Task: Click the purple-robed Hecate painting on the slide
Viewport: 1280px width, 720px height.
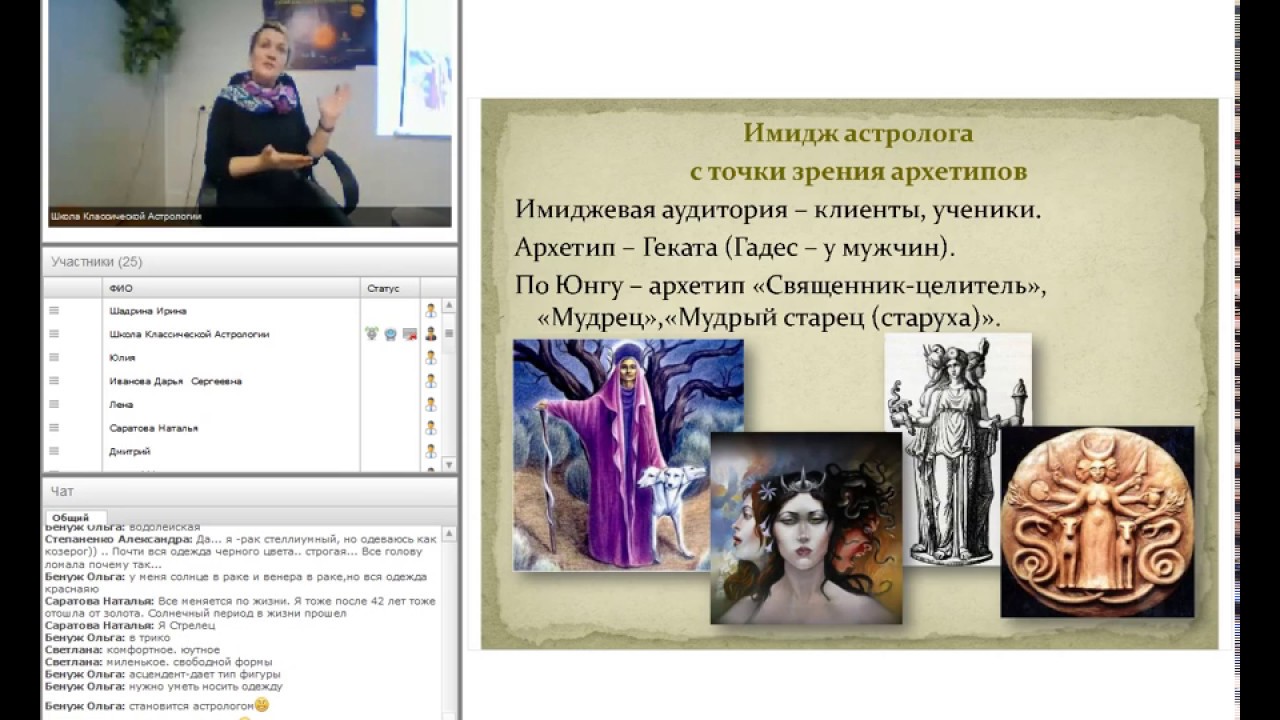Action: click(628, 455)
